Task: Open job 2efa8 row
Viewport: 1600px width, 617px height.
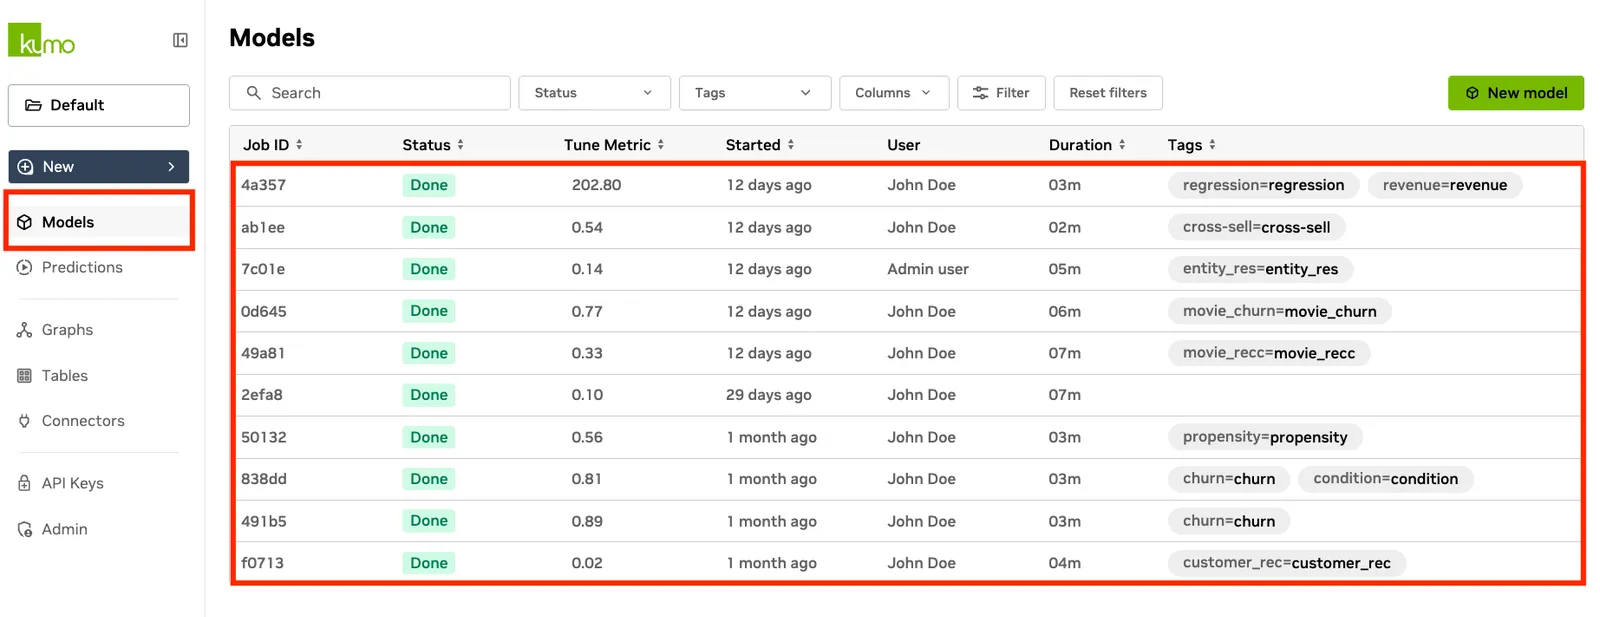Action: 907,395
